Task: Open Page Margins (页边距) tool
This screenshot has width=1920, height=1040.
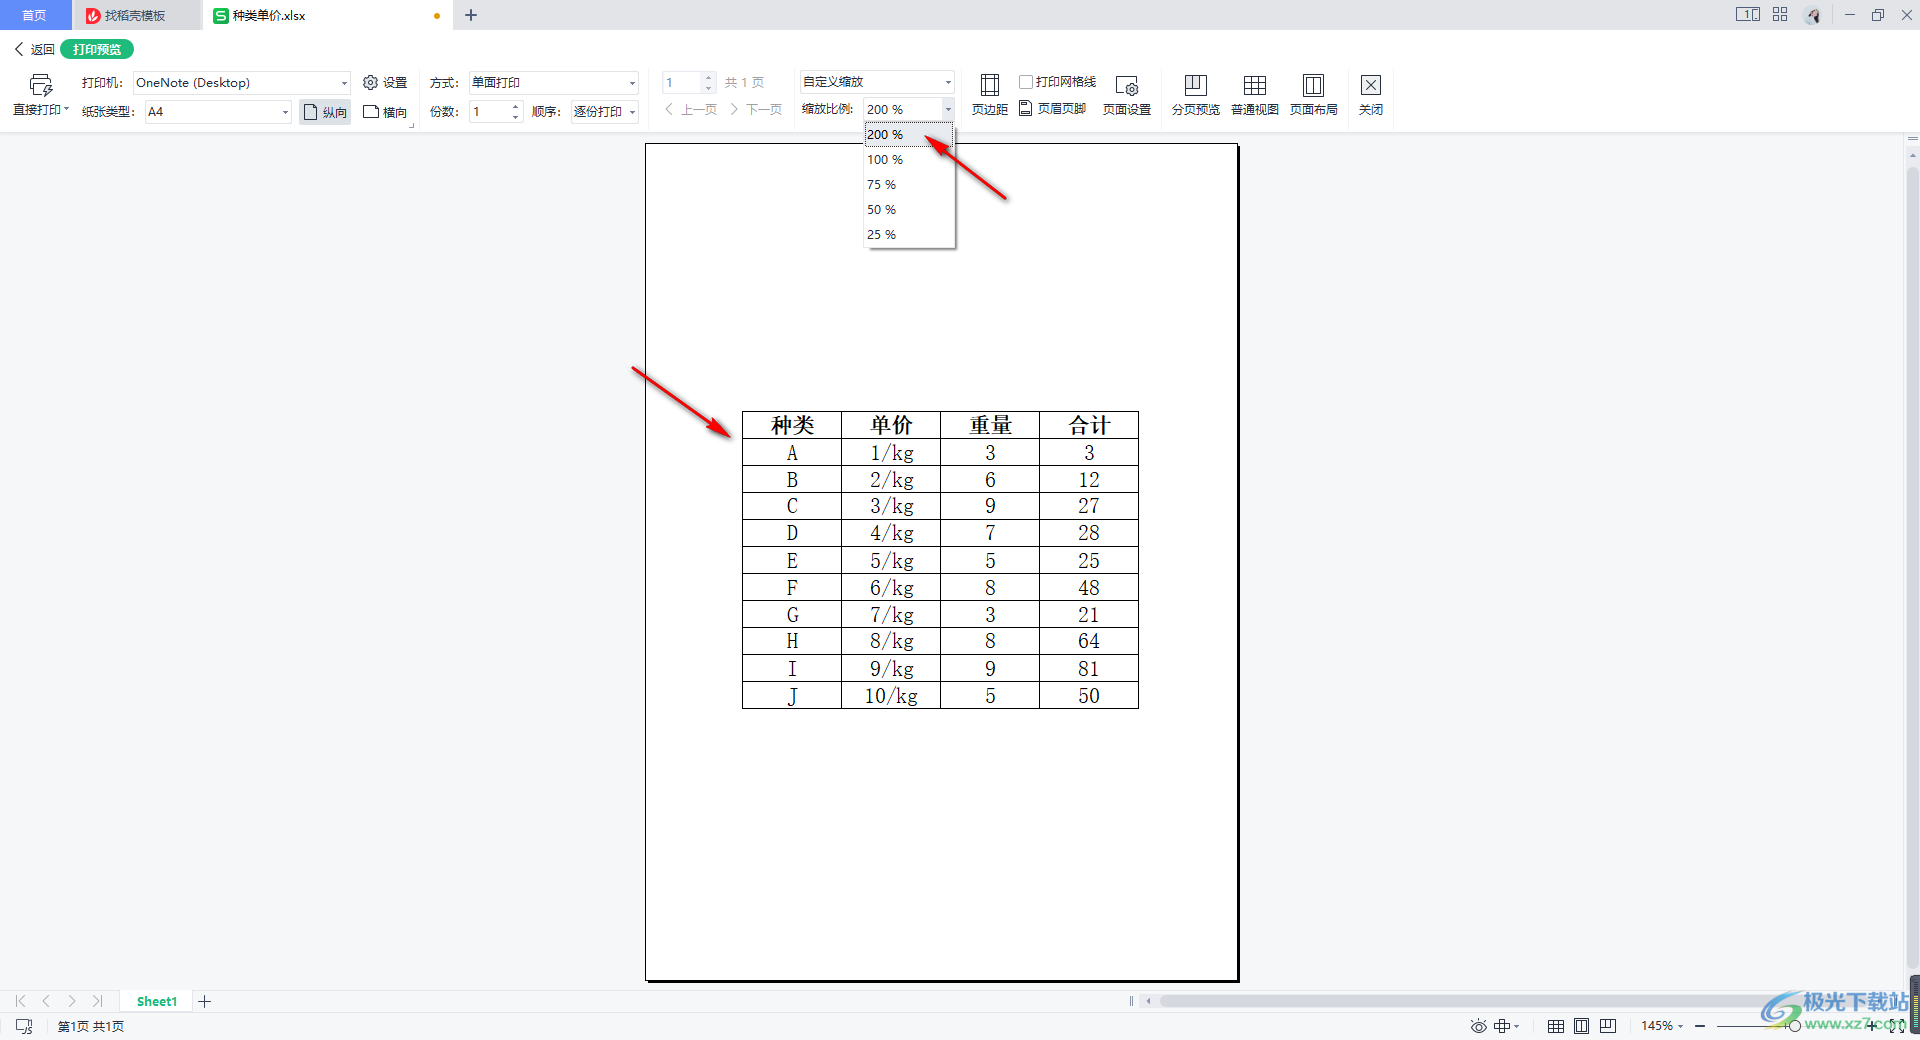Action: point(989,95)
